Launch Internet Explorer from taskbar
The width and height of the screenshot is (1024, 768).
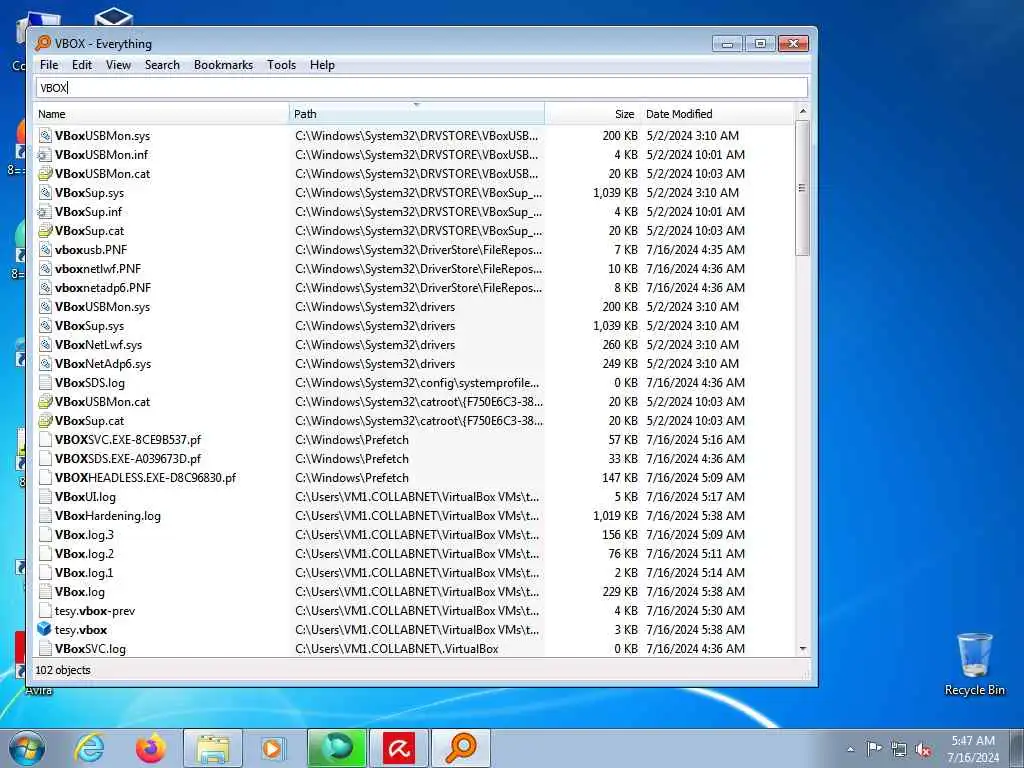tap(89, 748)
